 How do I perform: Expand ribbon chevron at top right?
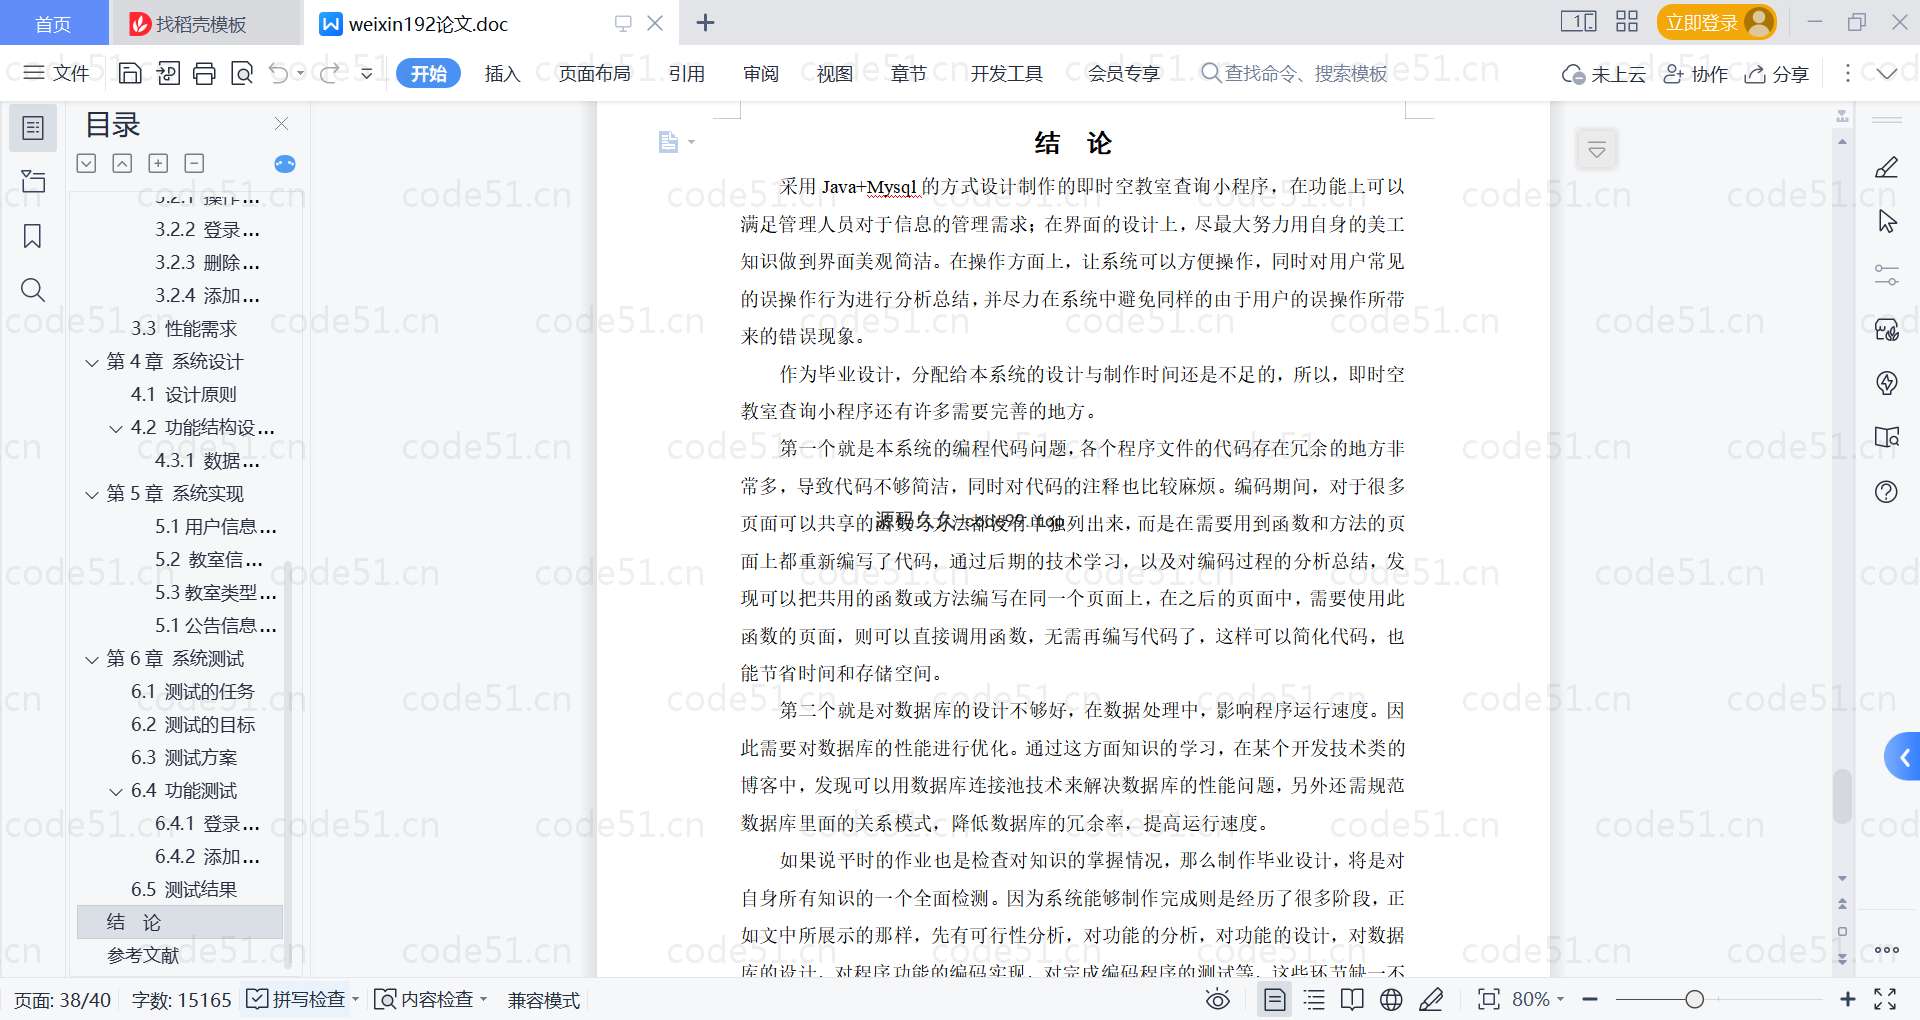point(1887,73)
